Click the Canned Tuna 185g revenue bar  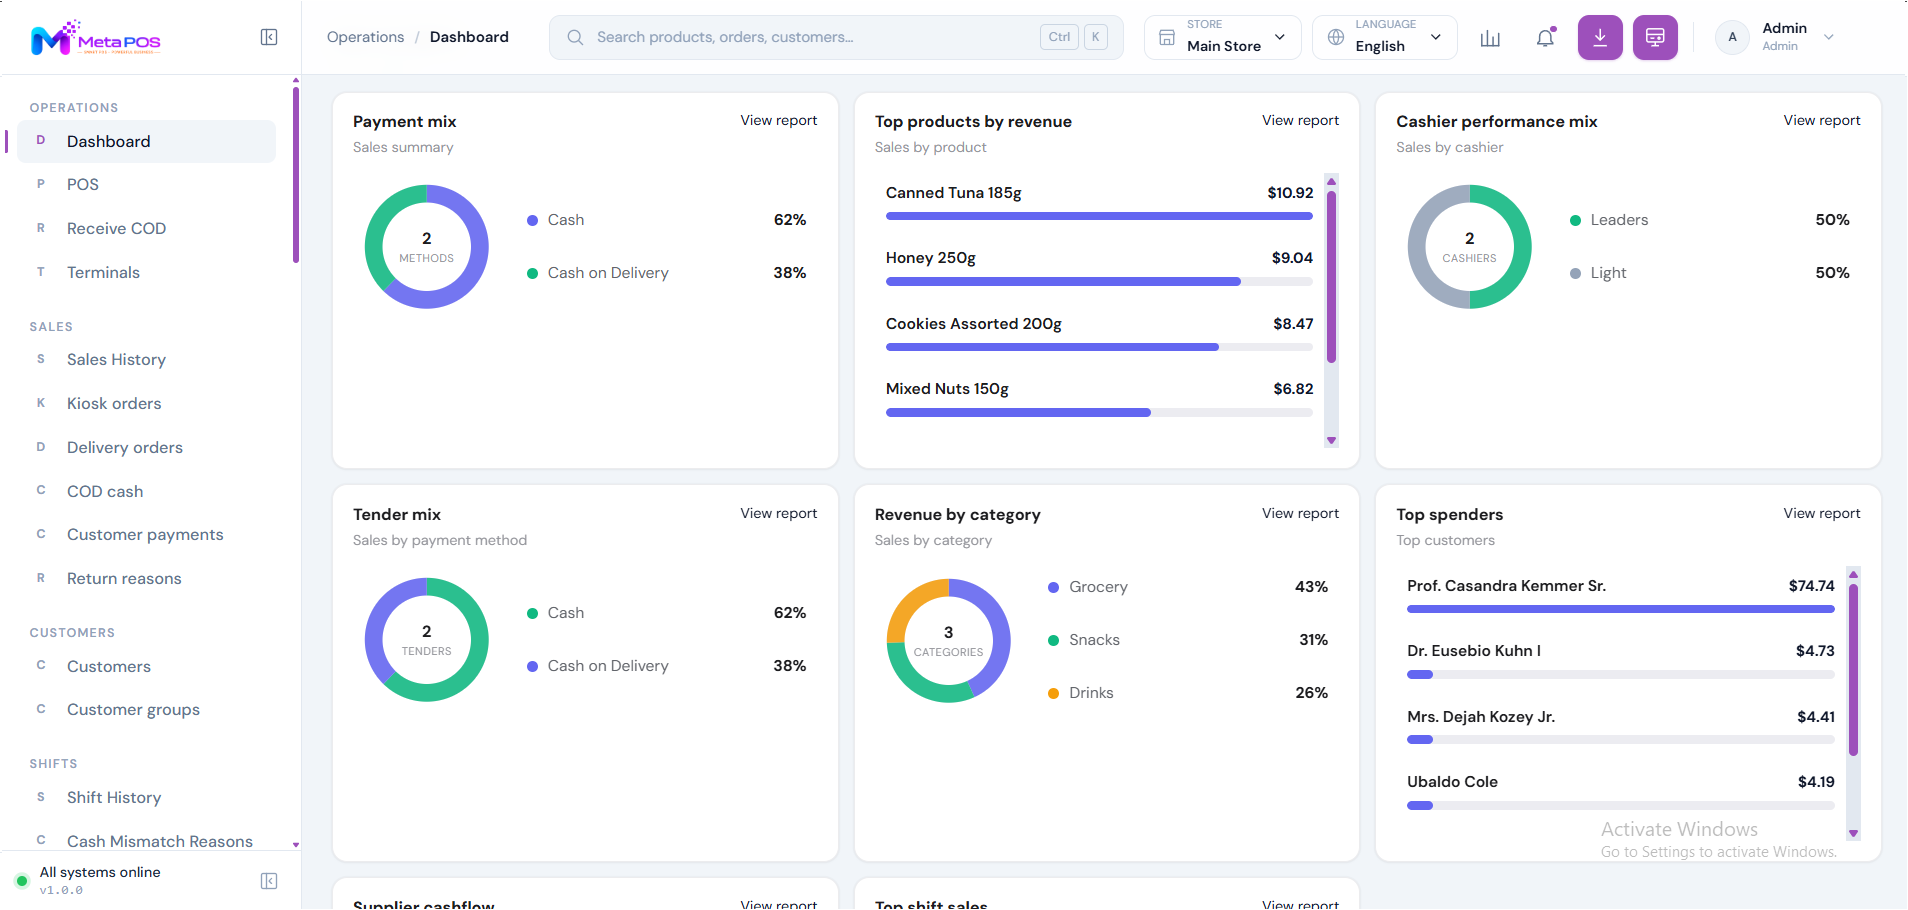[1099, 216]
